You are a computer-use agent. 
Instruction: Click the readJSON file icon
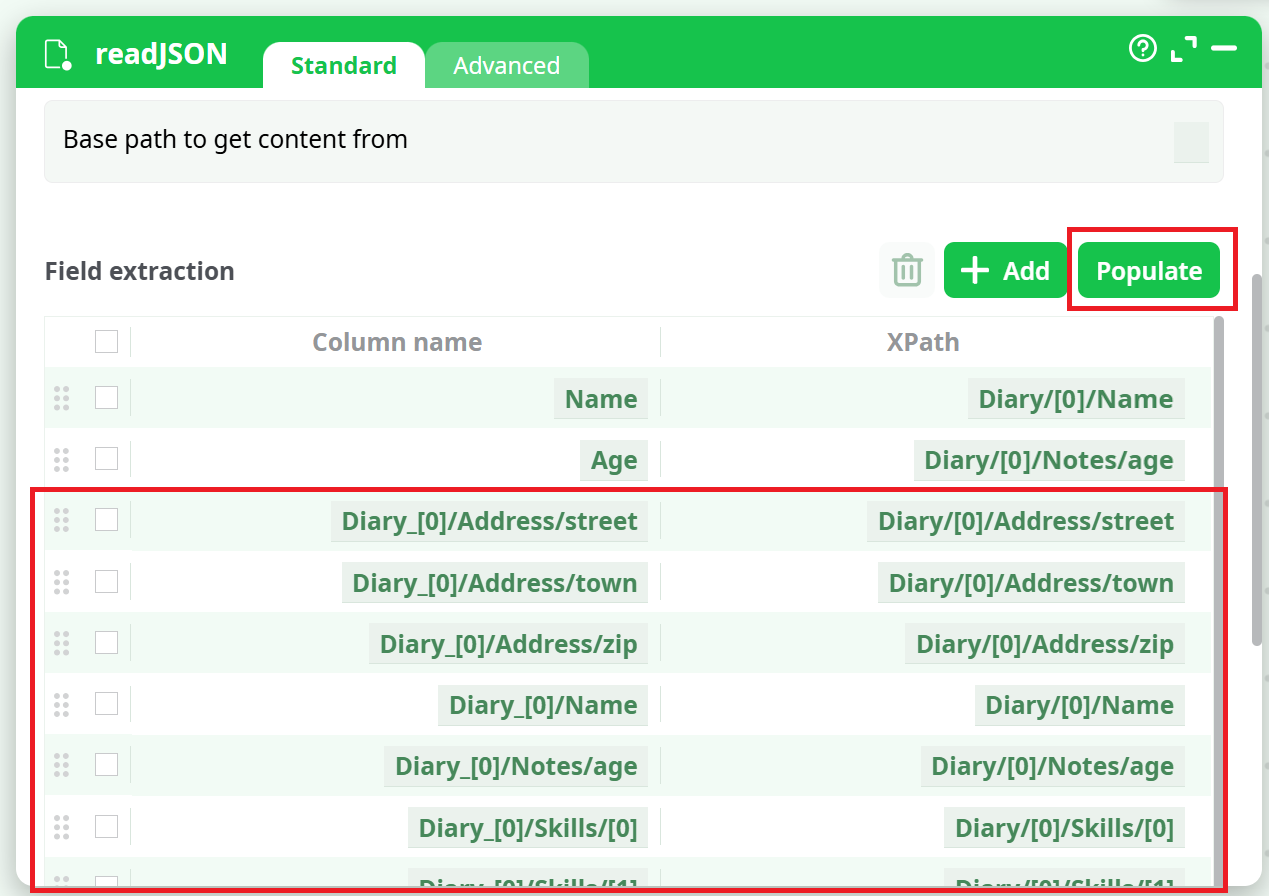coord(59,54)
